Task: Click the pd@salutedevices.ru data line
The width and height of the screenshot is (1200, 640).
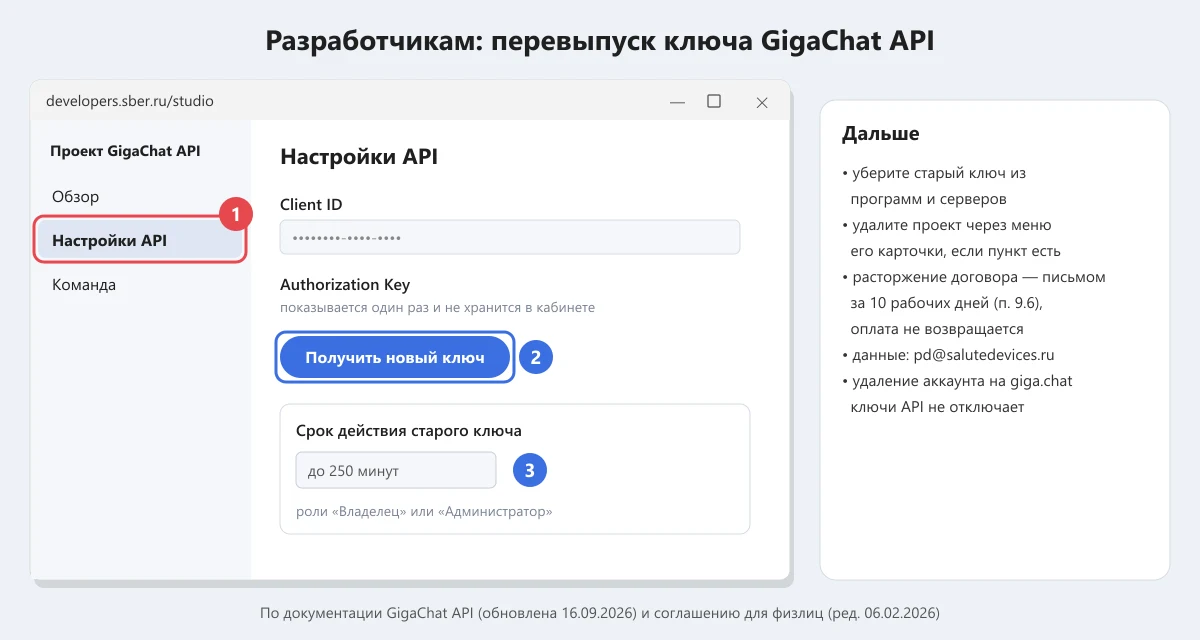Action: pyautogui.click(x=948, y=355)
